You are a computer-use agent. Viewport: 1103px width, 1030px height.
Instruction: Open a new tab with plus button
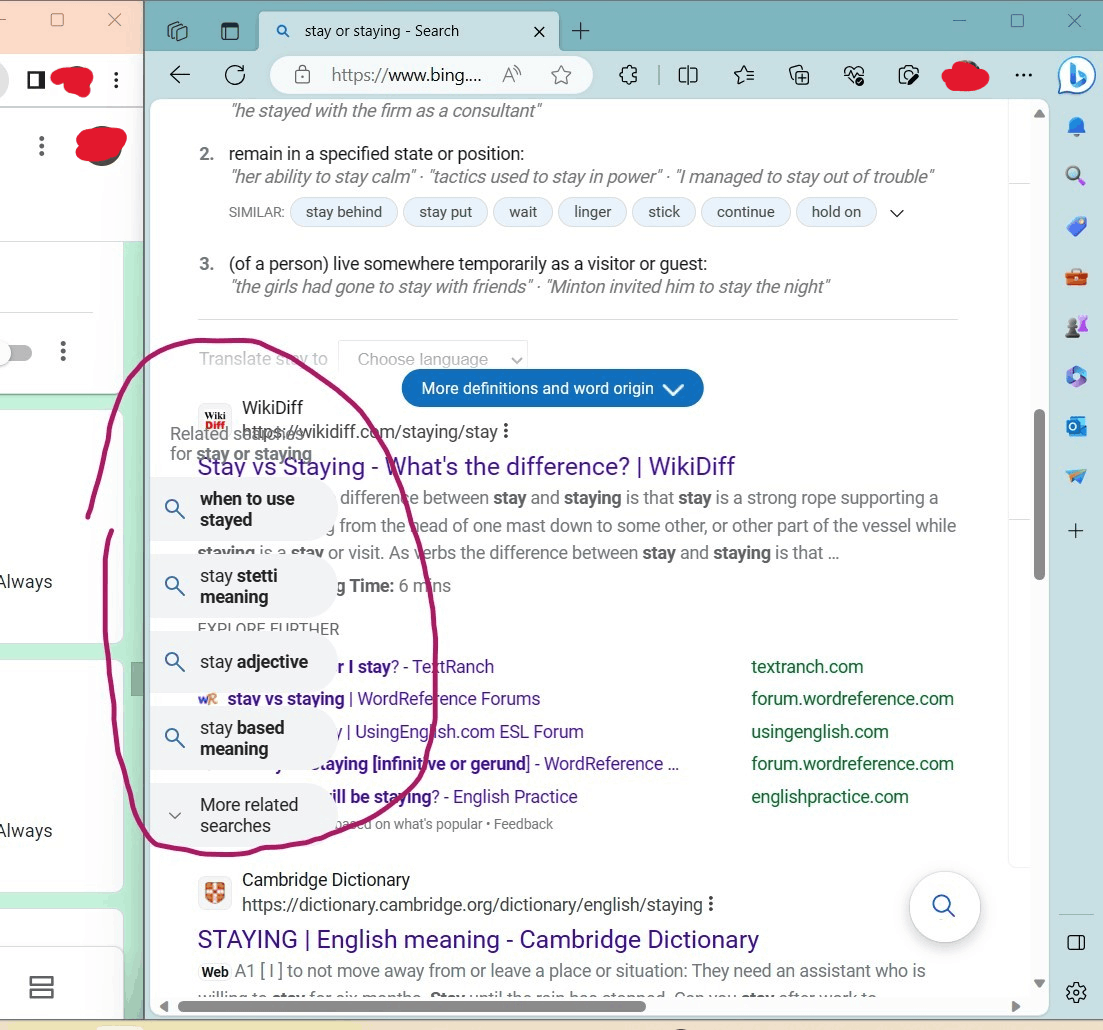click(x=580, y=31)
